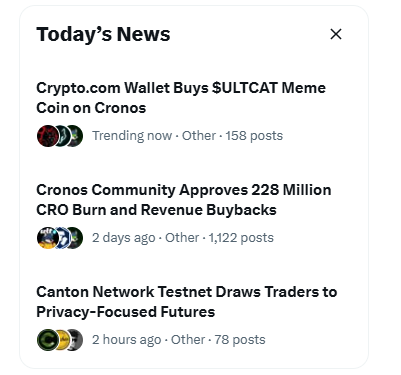
Task: Open the Canton Network Testnet Draws Traders headline
Action: click(187, 302)
